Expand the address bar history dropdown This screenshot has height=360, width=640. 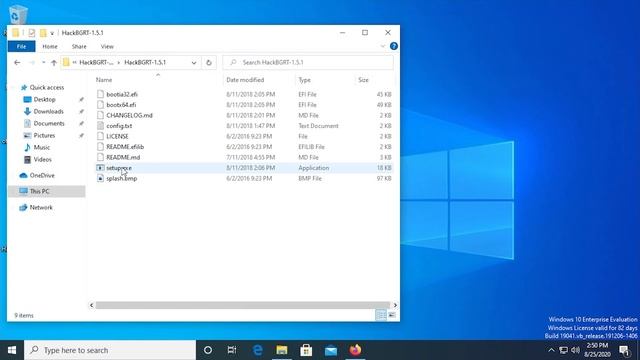pos(194,62)
